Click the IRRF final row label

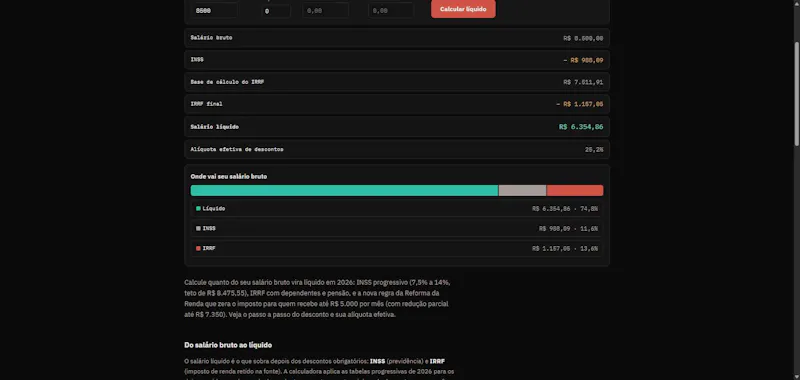pyautogui.click(x=206, y=104)
